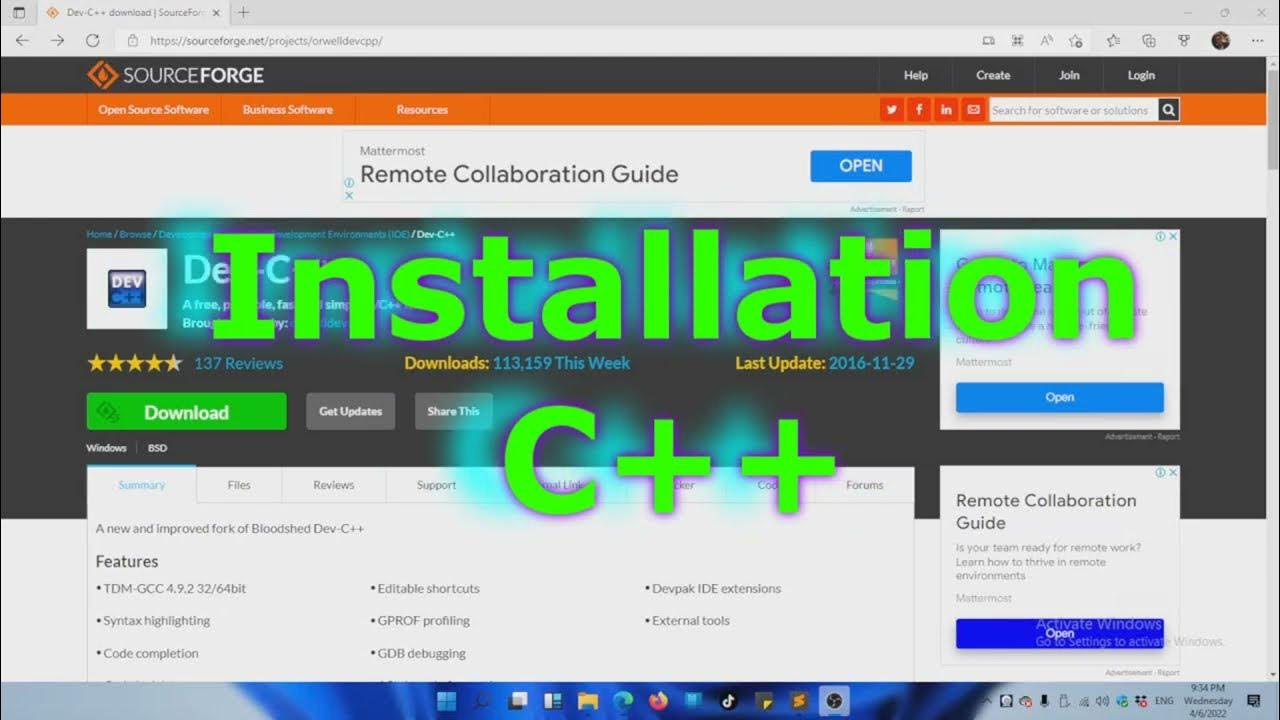
Task: Open SourceForge Twitter page icon
Action: 891,110
